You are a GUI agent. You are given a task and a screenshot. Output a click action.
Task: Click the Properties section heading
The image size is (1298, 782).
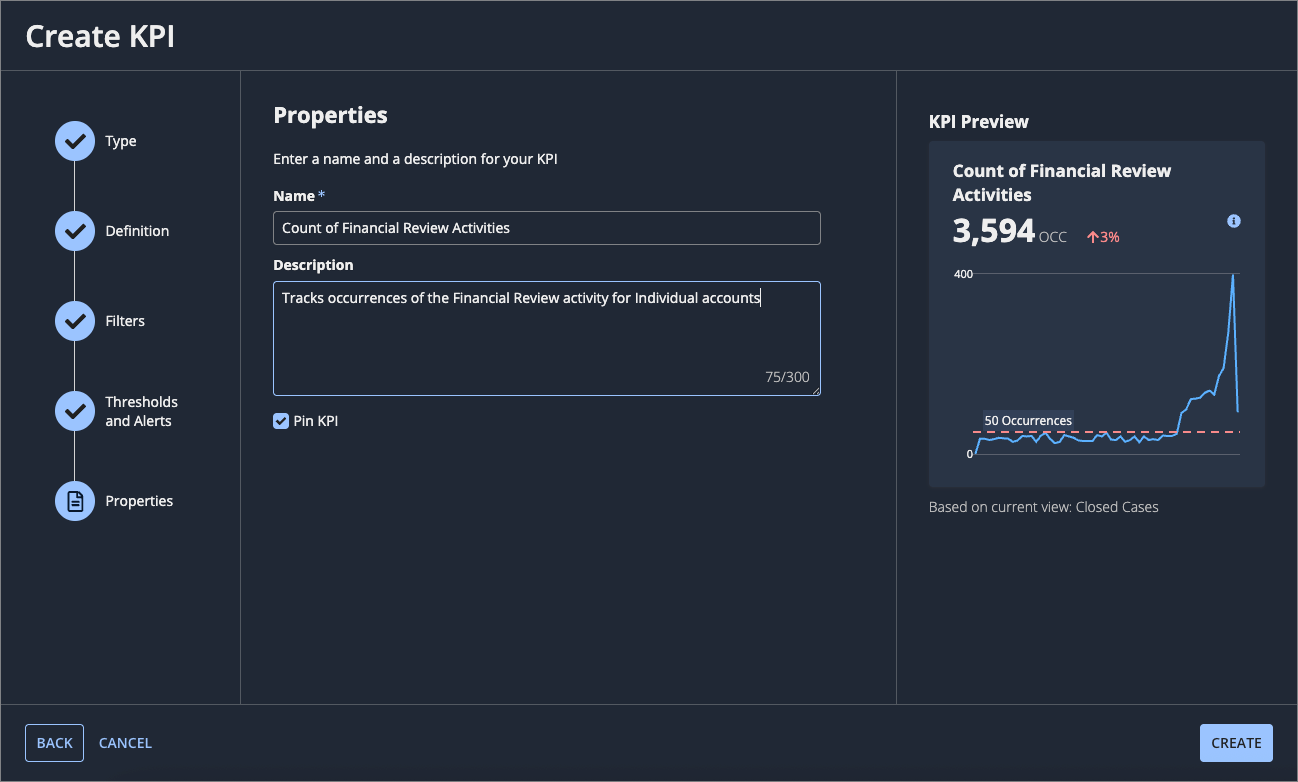point(330,115)
